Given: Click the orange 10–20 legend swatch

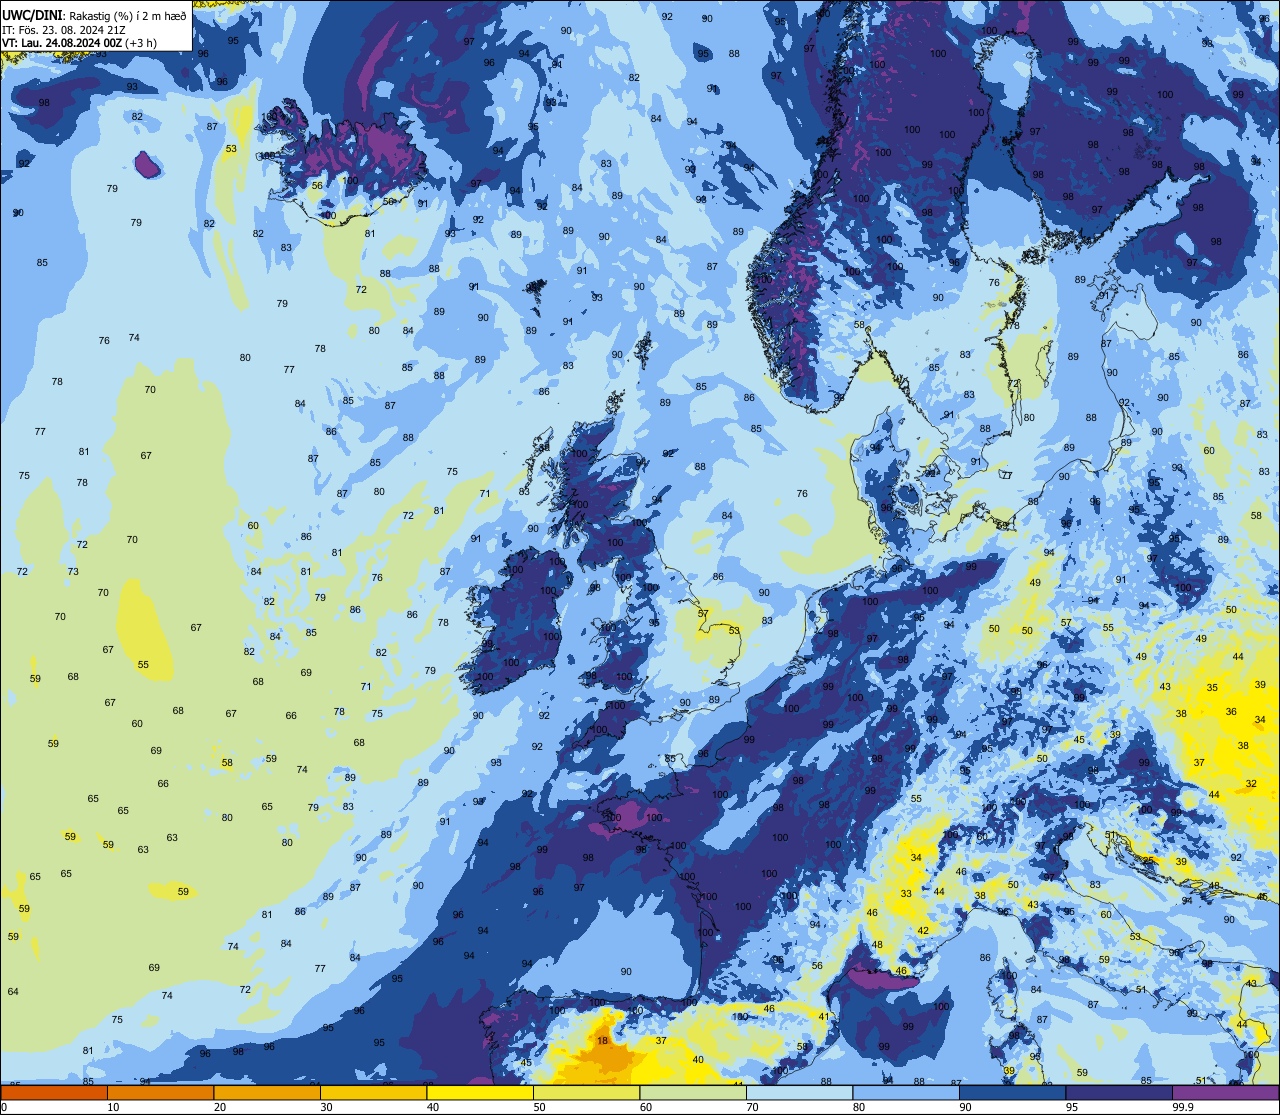Looking at the screenshot, I should coord(160,1092).
